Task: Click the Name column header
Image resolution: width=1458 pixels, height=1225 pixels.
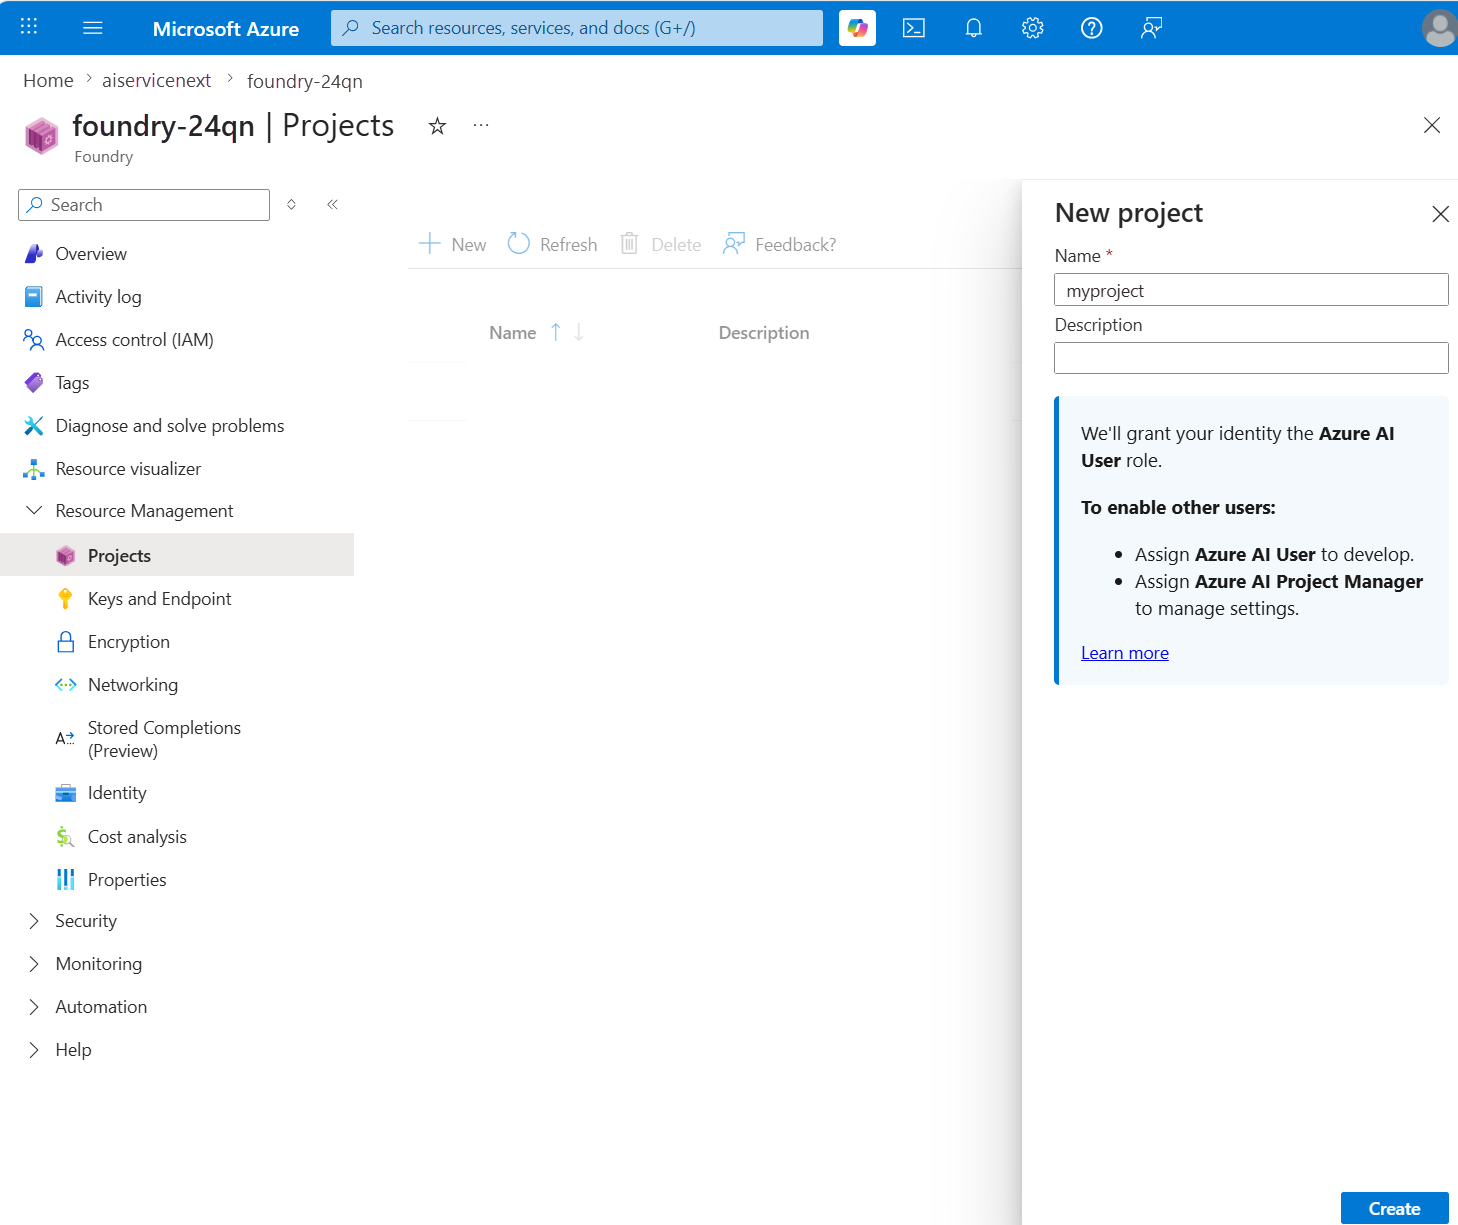Action: point(513,333)
